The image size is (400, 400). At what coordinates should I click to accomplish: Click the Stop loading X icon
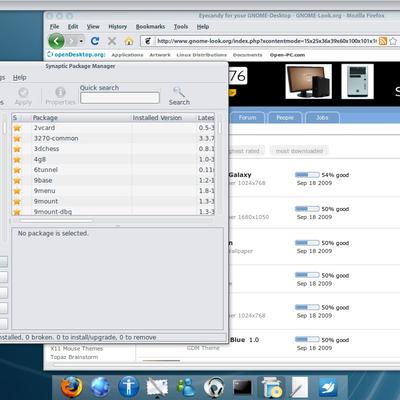[x=112, y=41]
